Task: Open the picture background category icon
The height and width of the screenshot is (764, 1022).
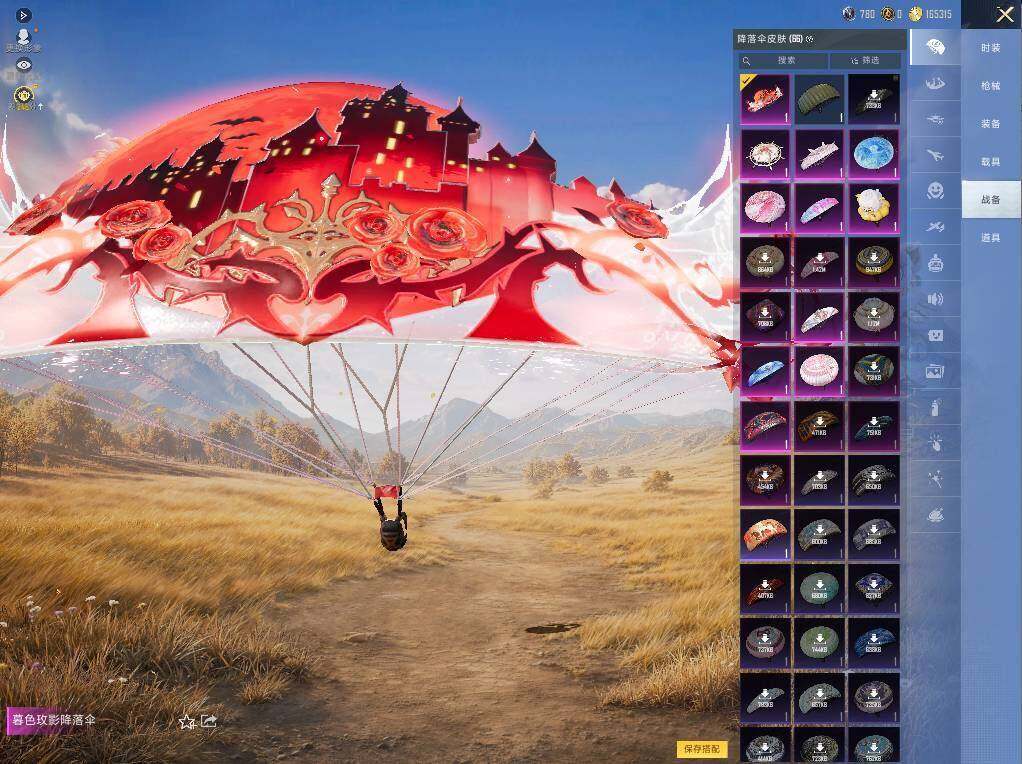Action: coord(935,372)
